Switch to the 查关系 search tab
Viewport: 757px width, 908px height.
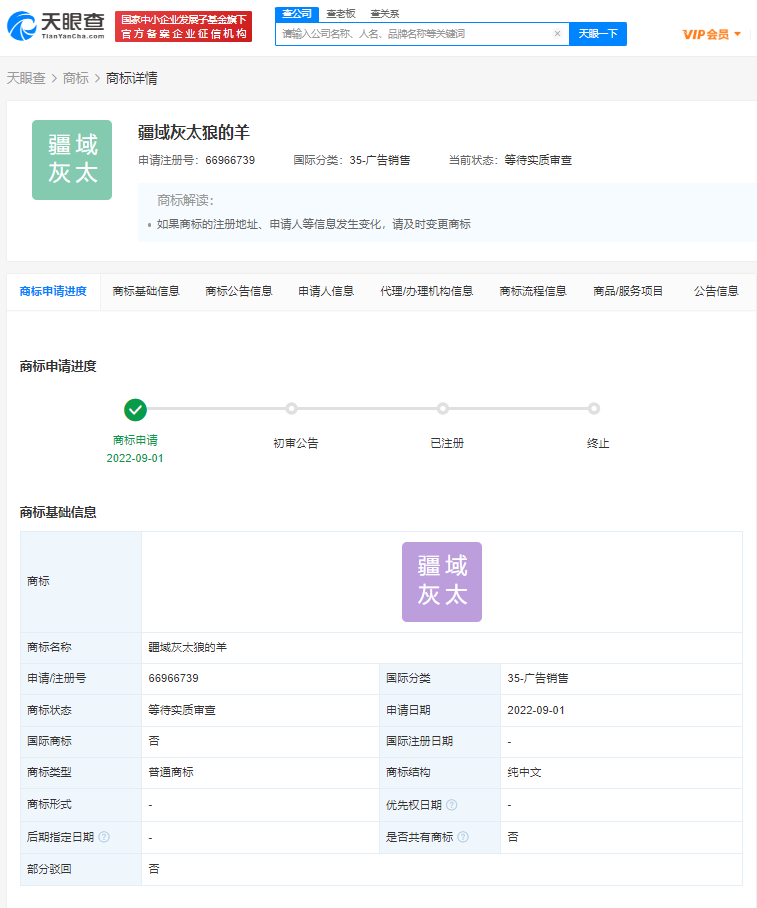(385, 14)
